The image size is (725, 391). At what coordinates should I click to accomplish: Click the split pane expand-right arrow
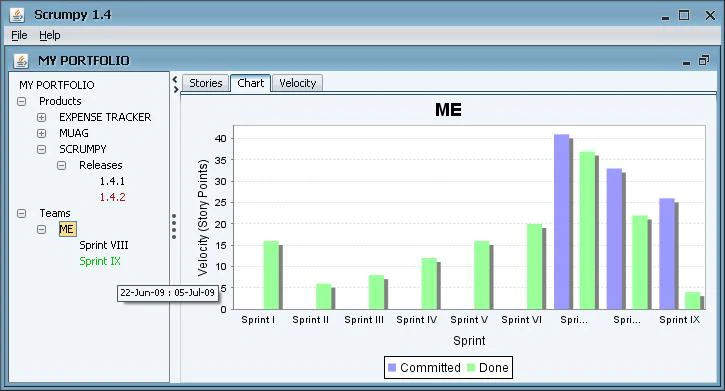click(x=176, y=89)
